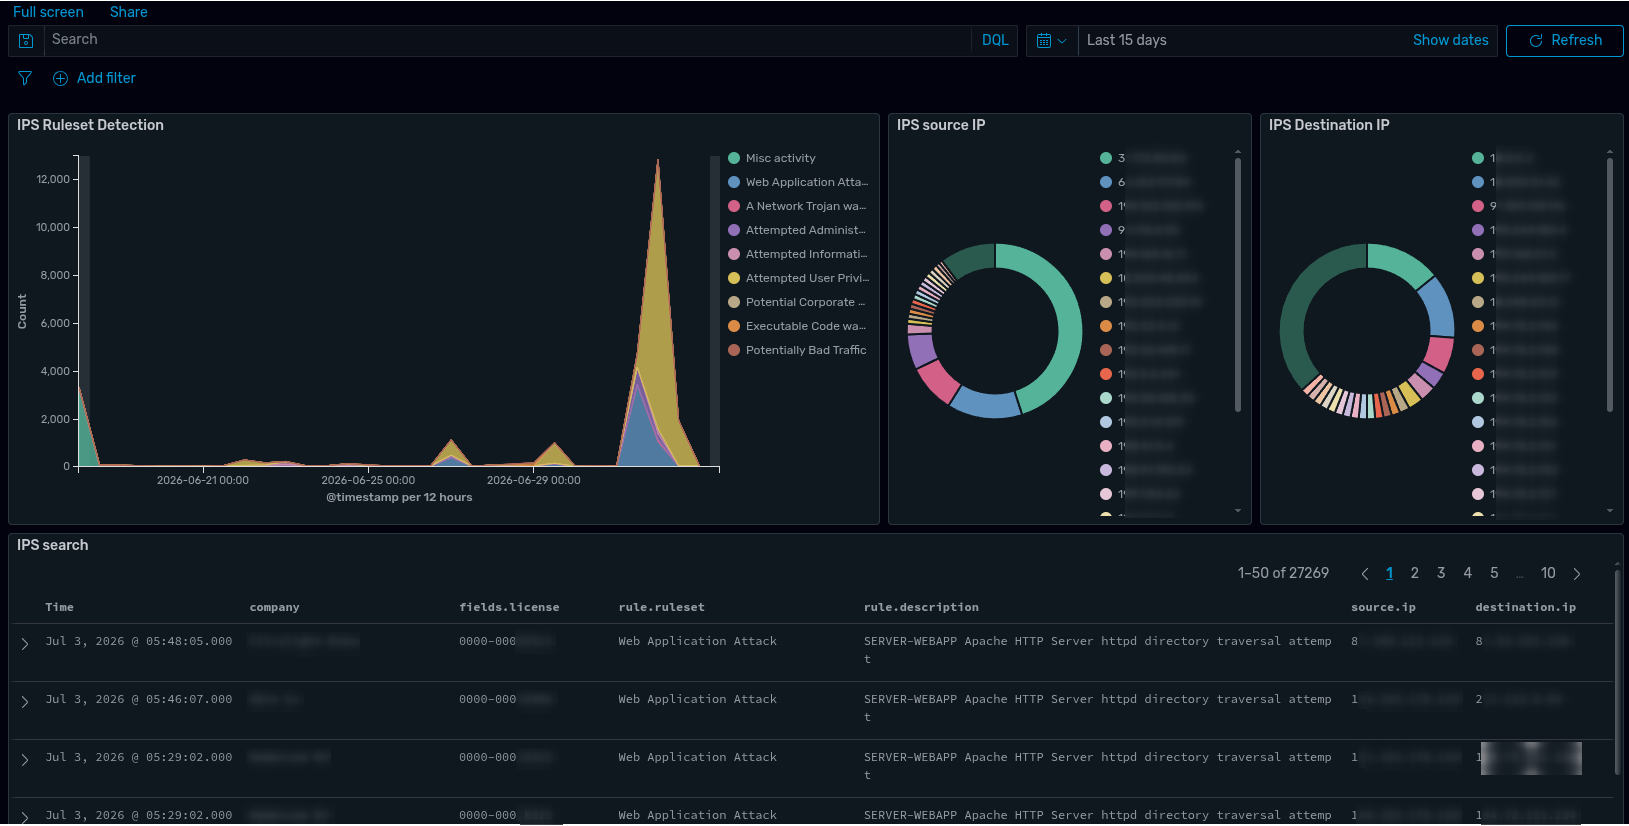1629x826 pixels.
Task: Toggle the Misc activity legend series
Action: pos(781,158)
